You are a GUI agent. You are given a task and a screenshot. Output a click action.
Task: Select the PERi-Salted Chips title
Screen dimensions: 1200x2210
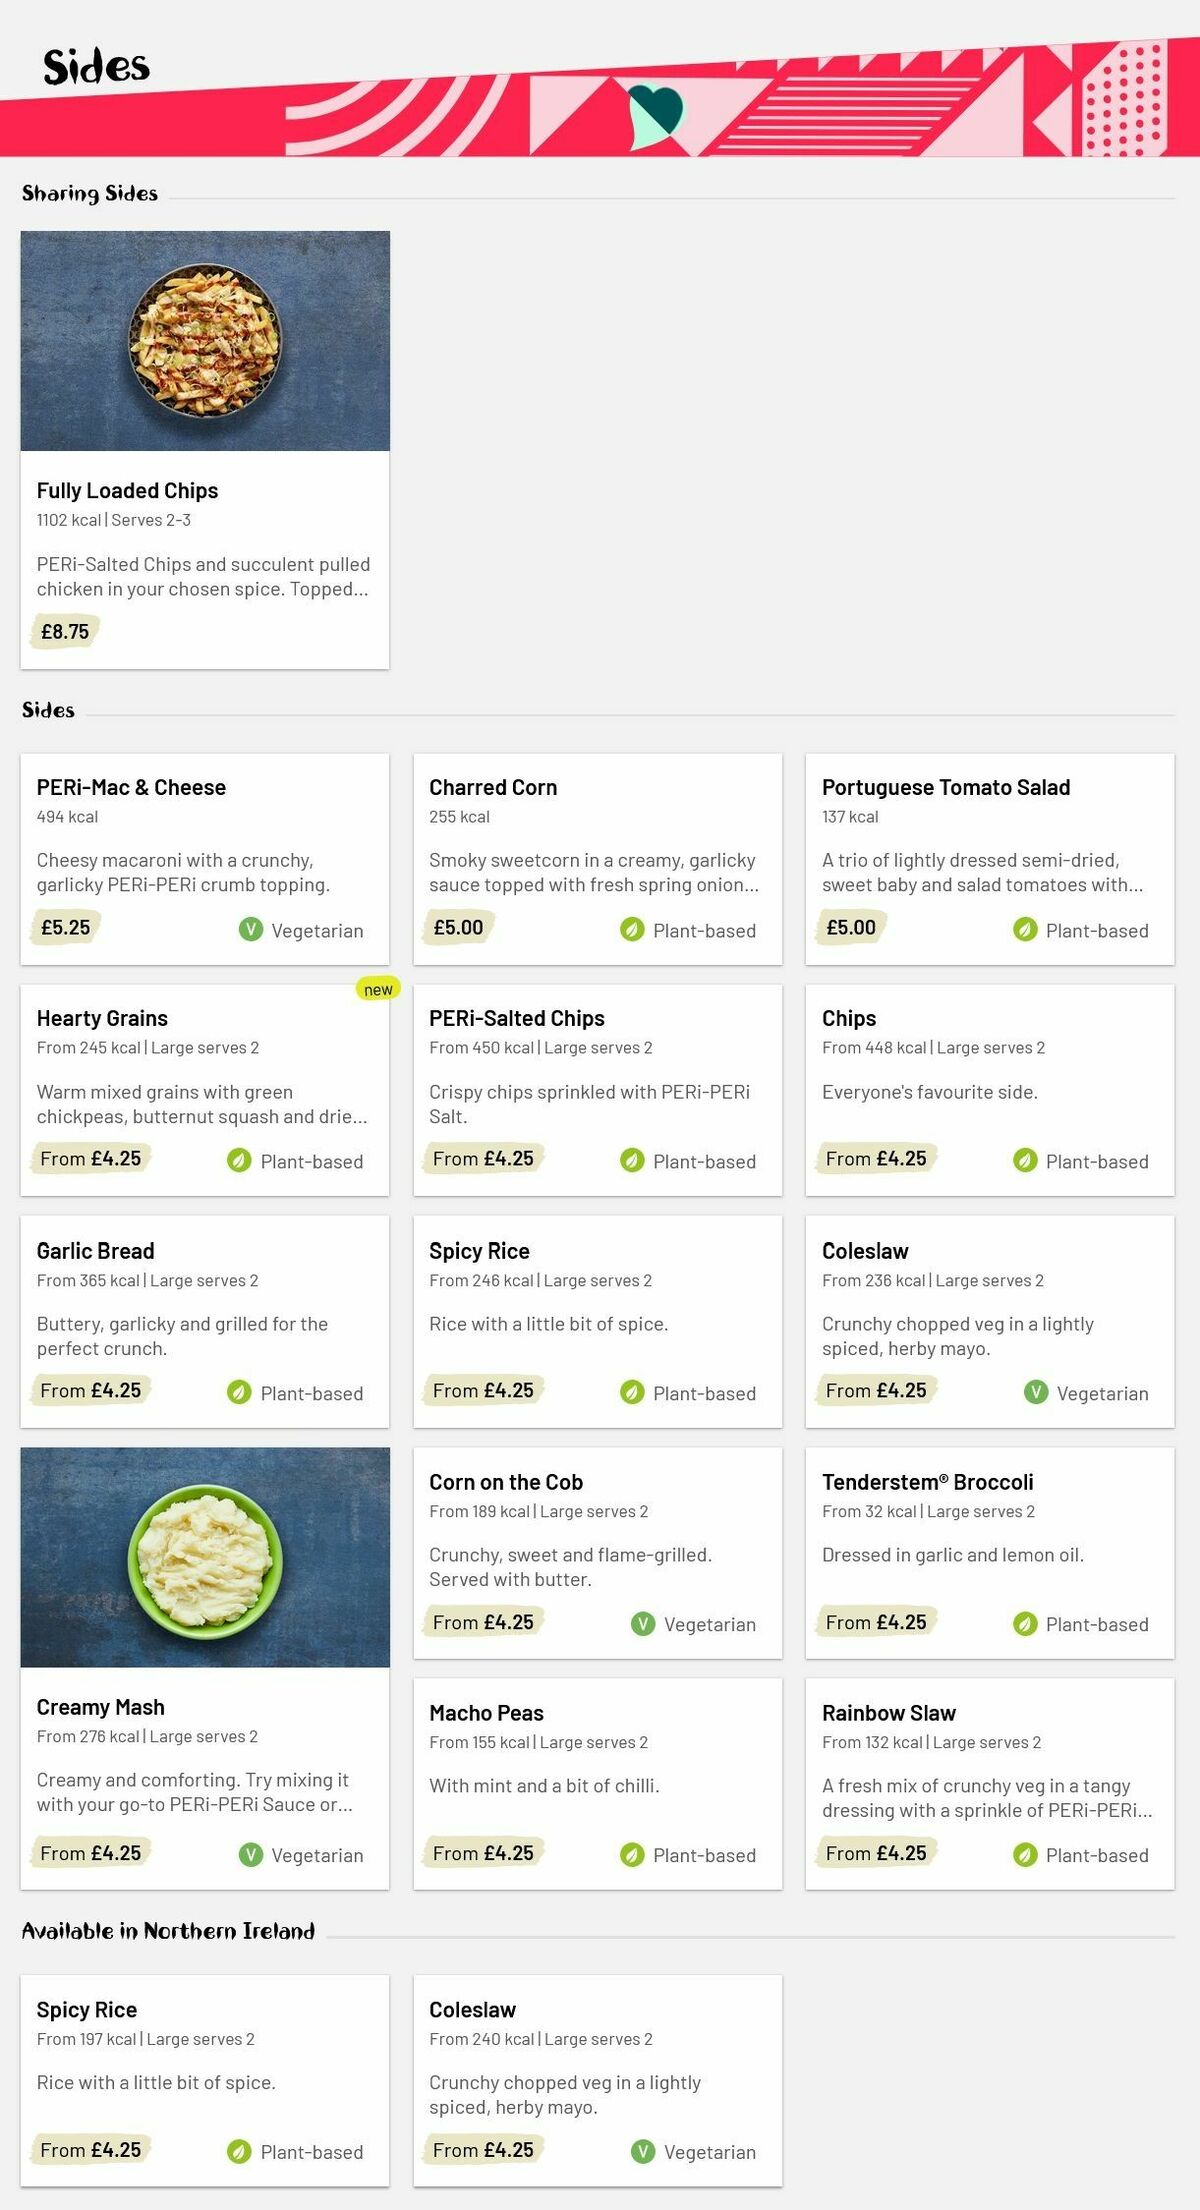[517, 1018]
